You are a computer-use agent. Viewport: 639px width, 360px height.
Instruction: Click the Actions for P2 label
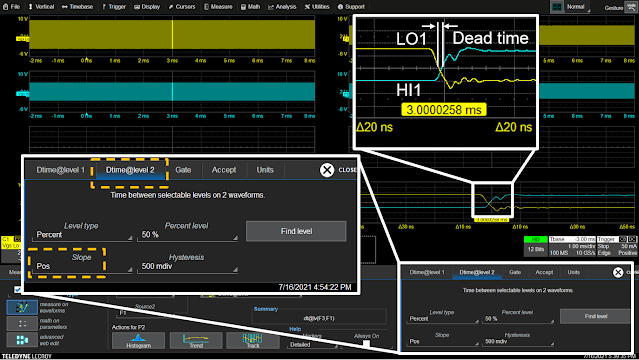128,327
